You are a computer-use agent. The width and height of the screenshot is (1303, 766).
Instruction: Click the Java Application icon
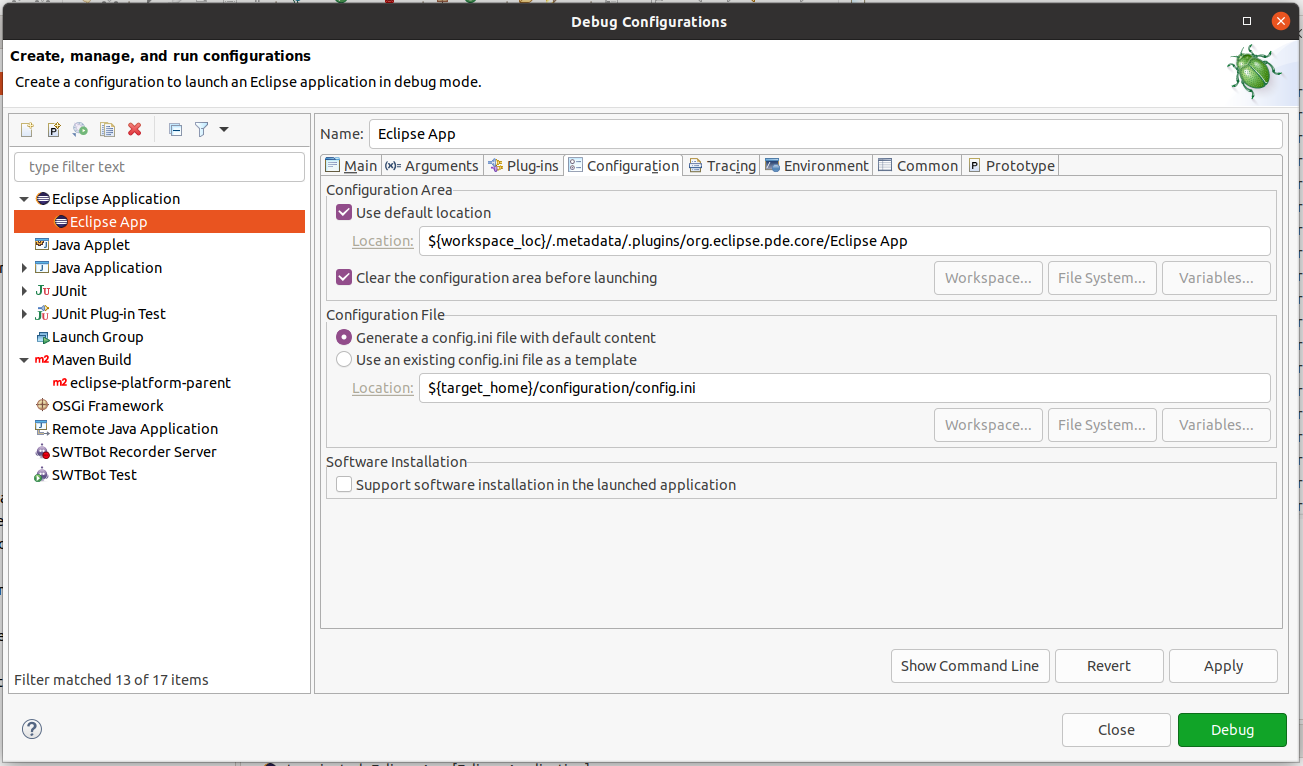[42, 268]
